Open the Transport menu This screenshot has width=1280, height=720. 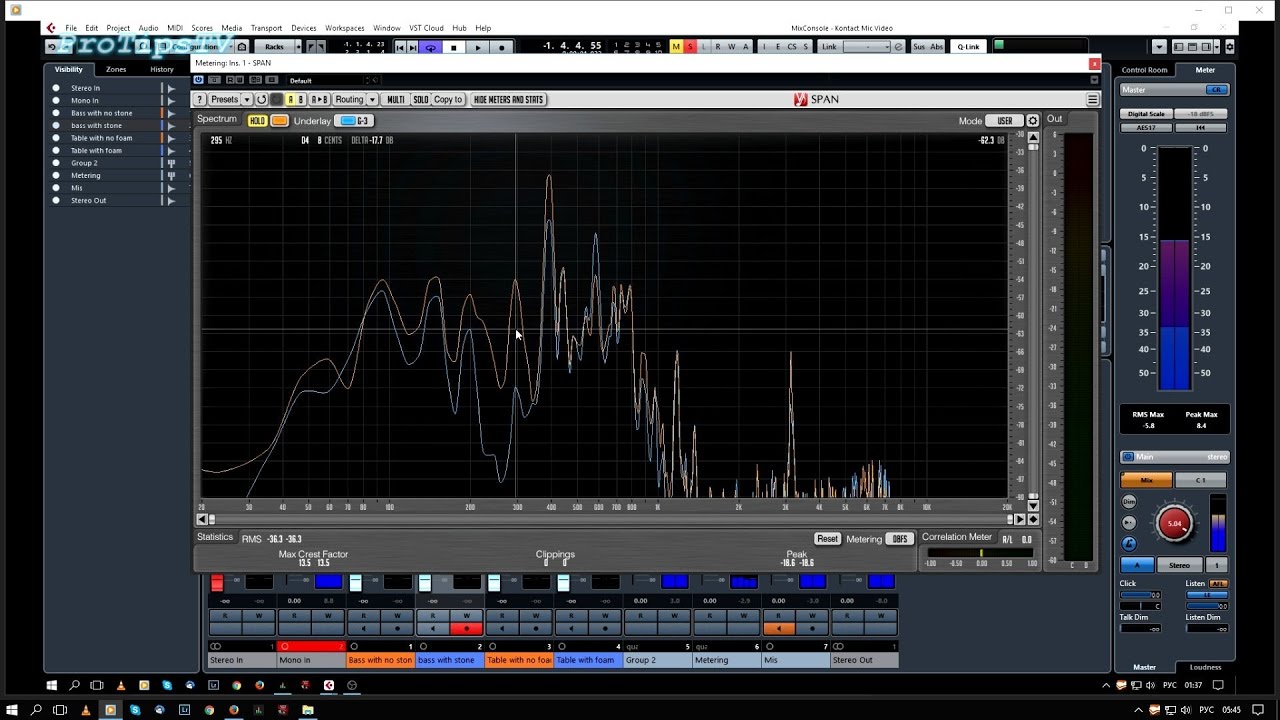tap(266, 28)
